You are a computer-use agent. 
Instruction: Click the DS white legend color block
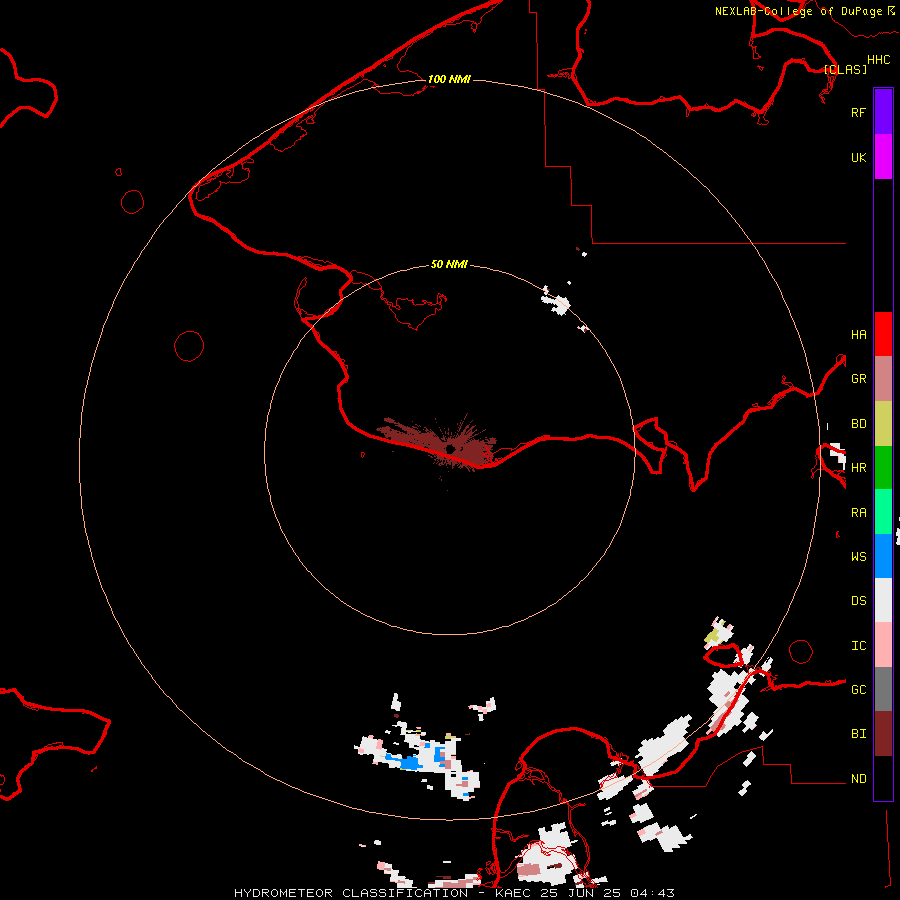[x=883, y=600]
